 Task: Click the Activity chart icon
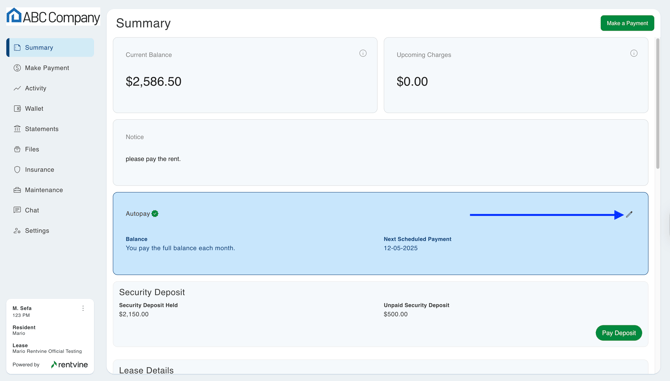point(17,88)
